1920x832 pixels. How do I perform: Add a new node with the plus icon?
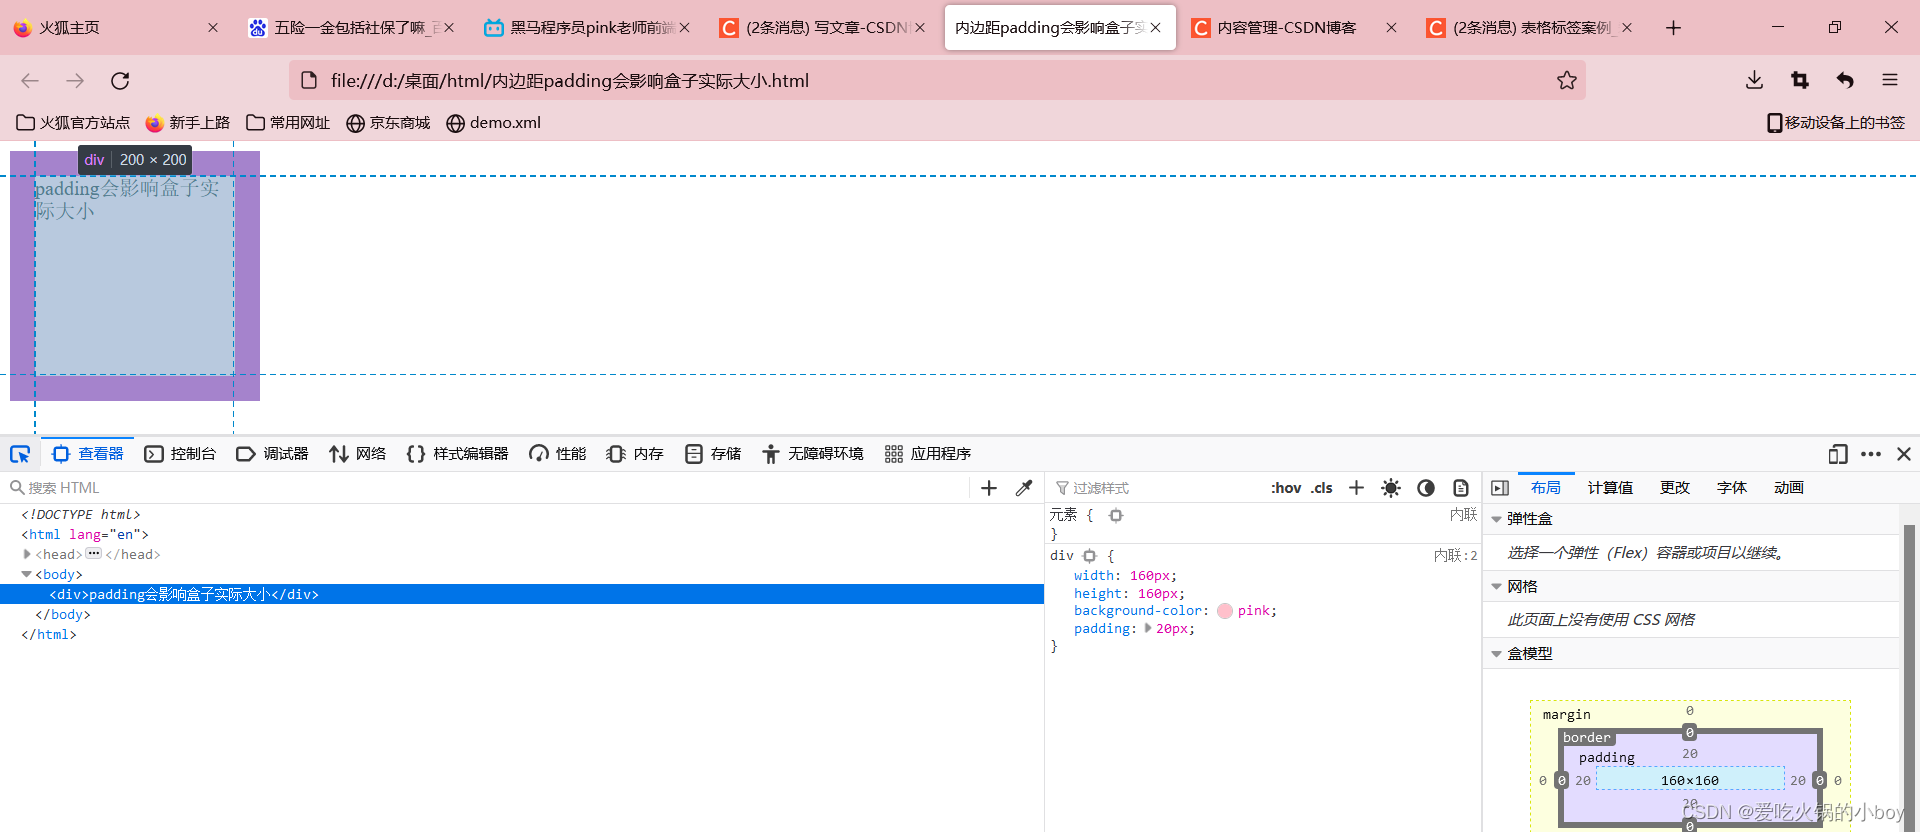(989, 488)
